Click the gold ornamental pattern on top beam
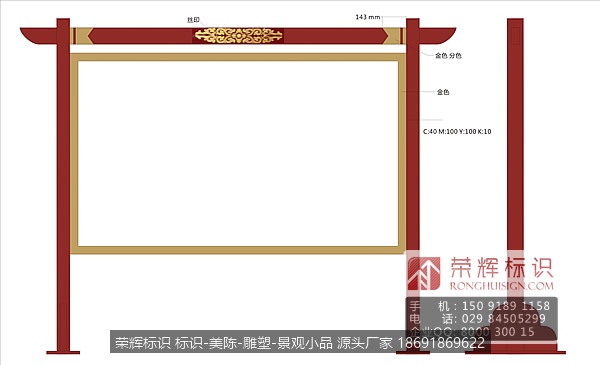Image resolution: width=600 pixels, height=365 pixels. click(238, 36)
